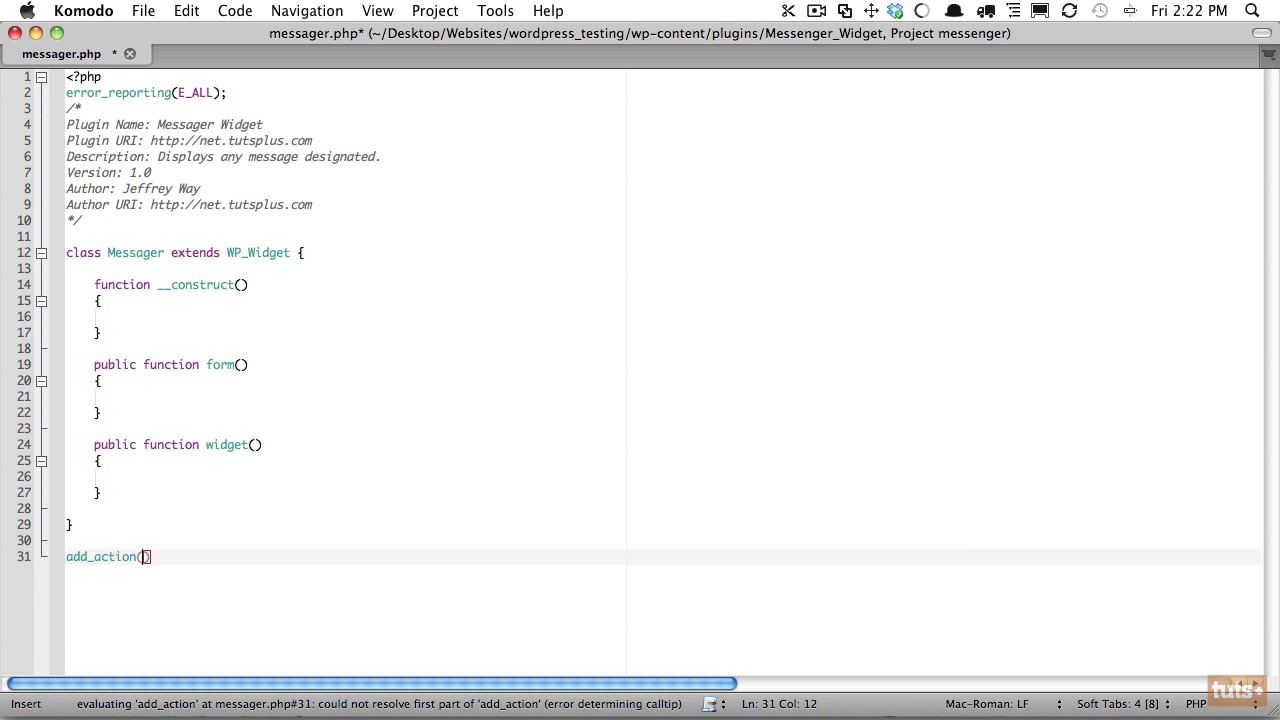The height and width of the screenshot is (720, 1280).
Task: Click the file status icon in status bar
Action: tap(710, 704)
